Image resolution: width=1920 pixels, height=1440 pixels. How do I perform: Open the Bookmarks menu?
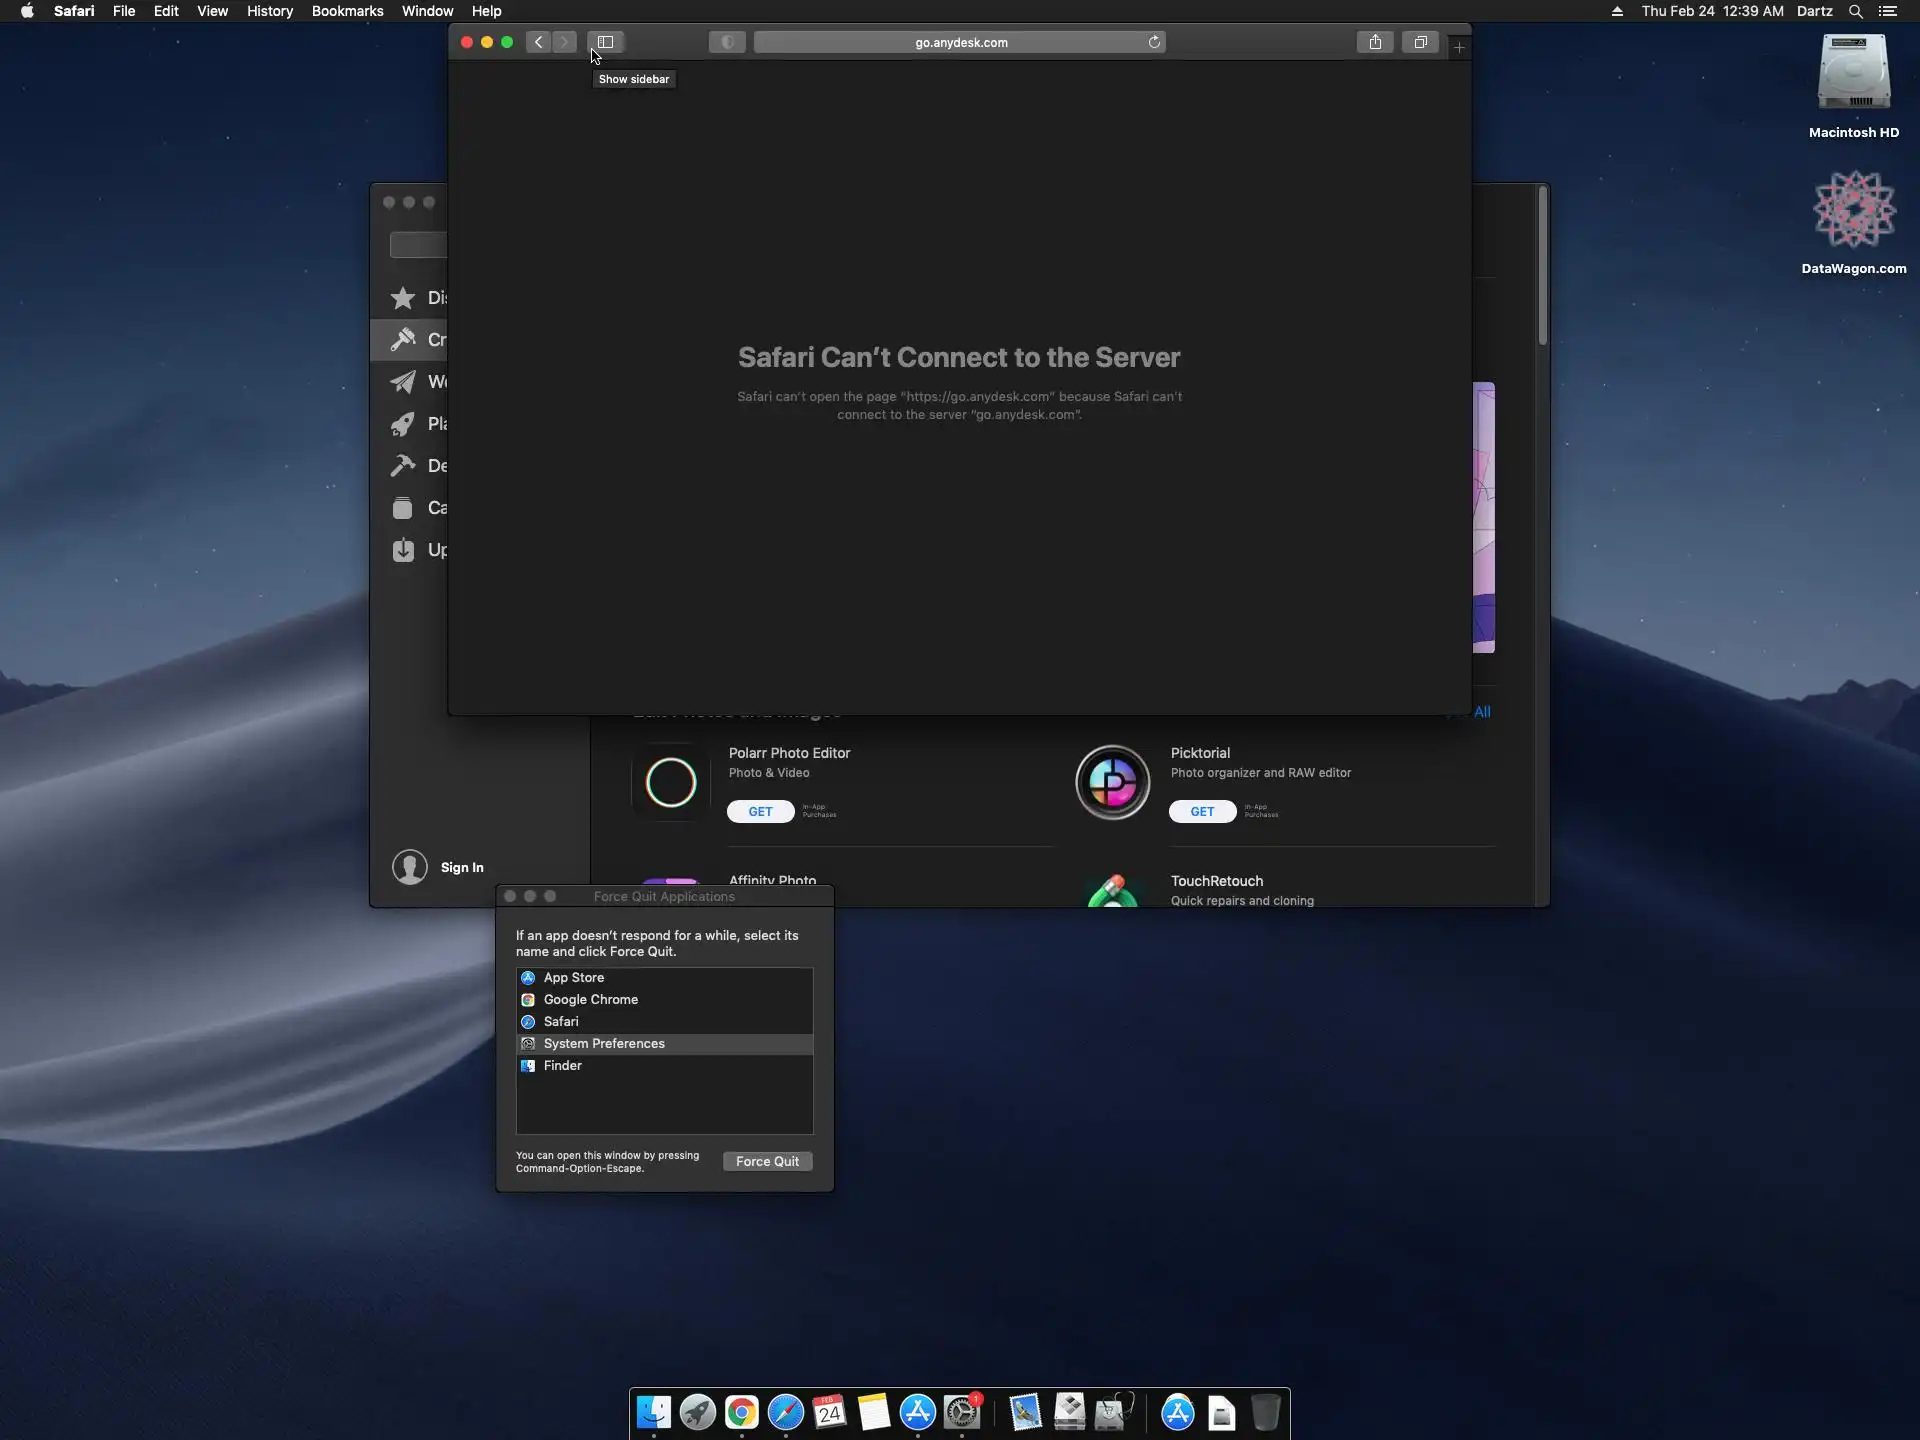(347, 11)
